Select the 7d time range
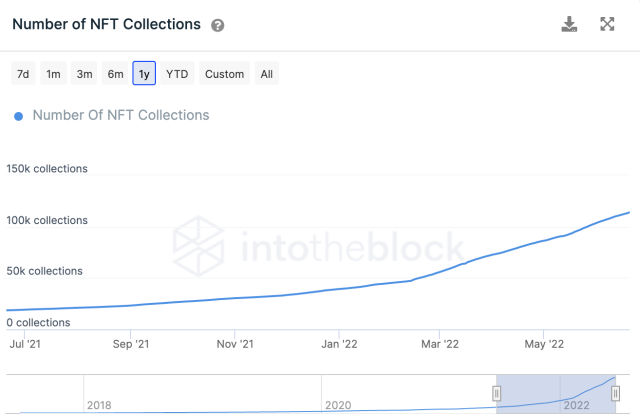This screenshot has height=414, width=640. pos(22,74)
